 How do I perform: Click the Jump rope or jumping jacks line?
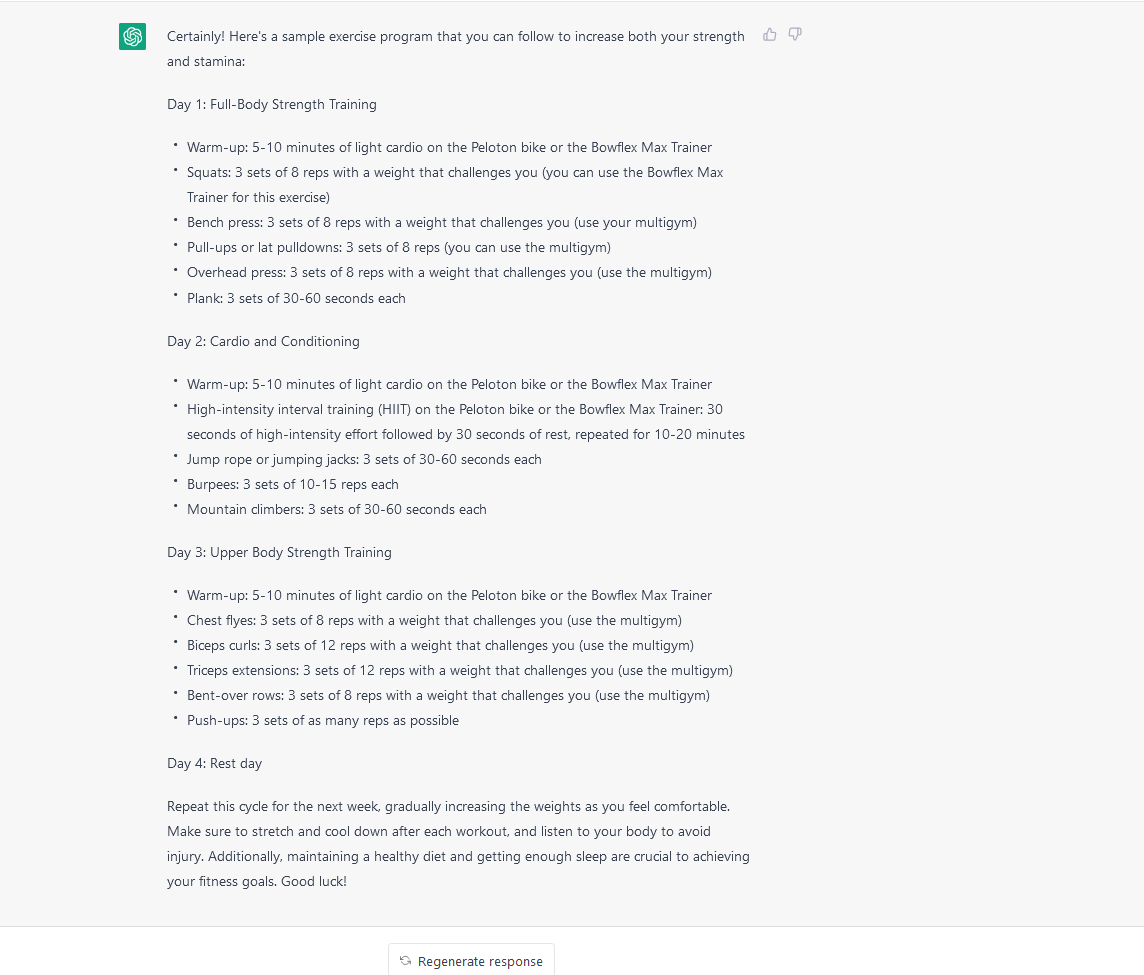tap(364, 459)
